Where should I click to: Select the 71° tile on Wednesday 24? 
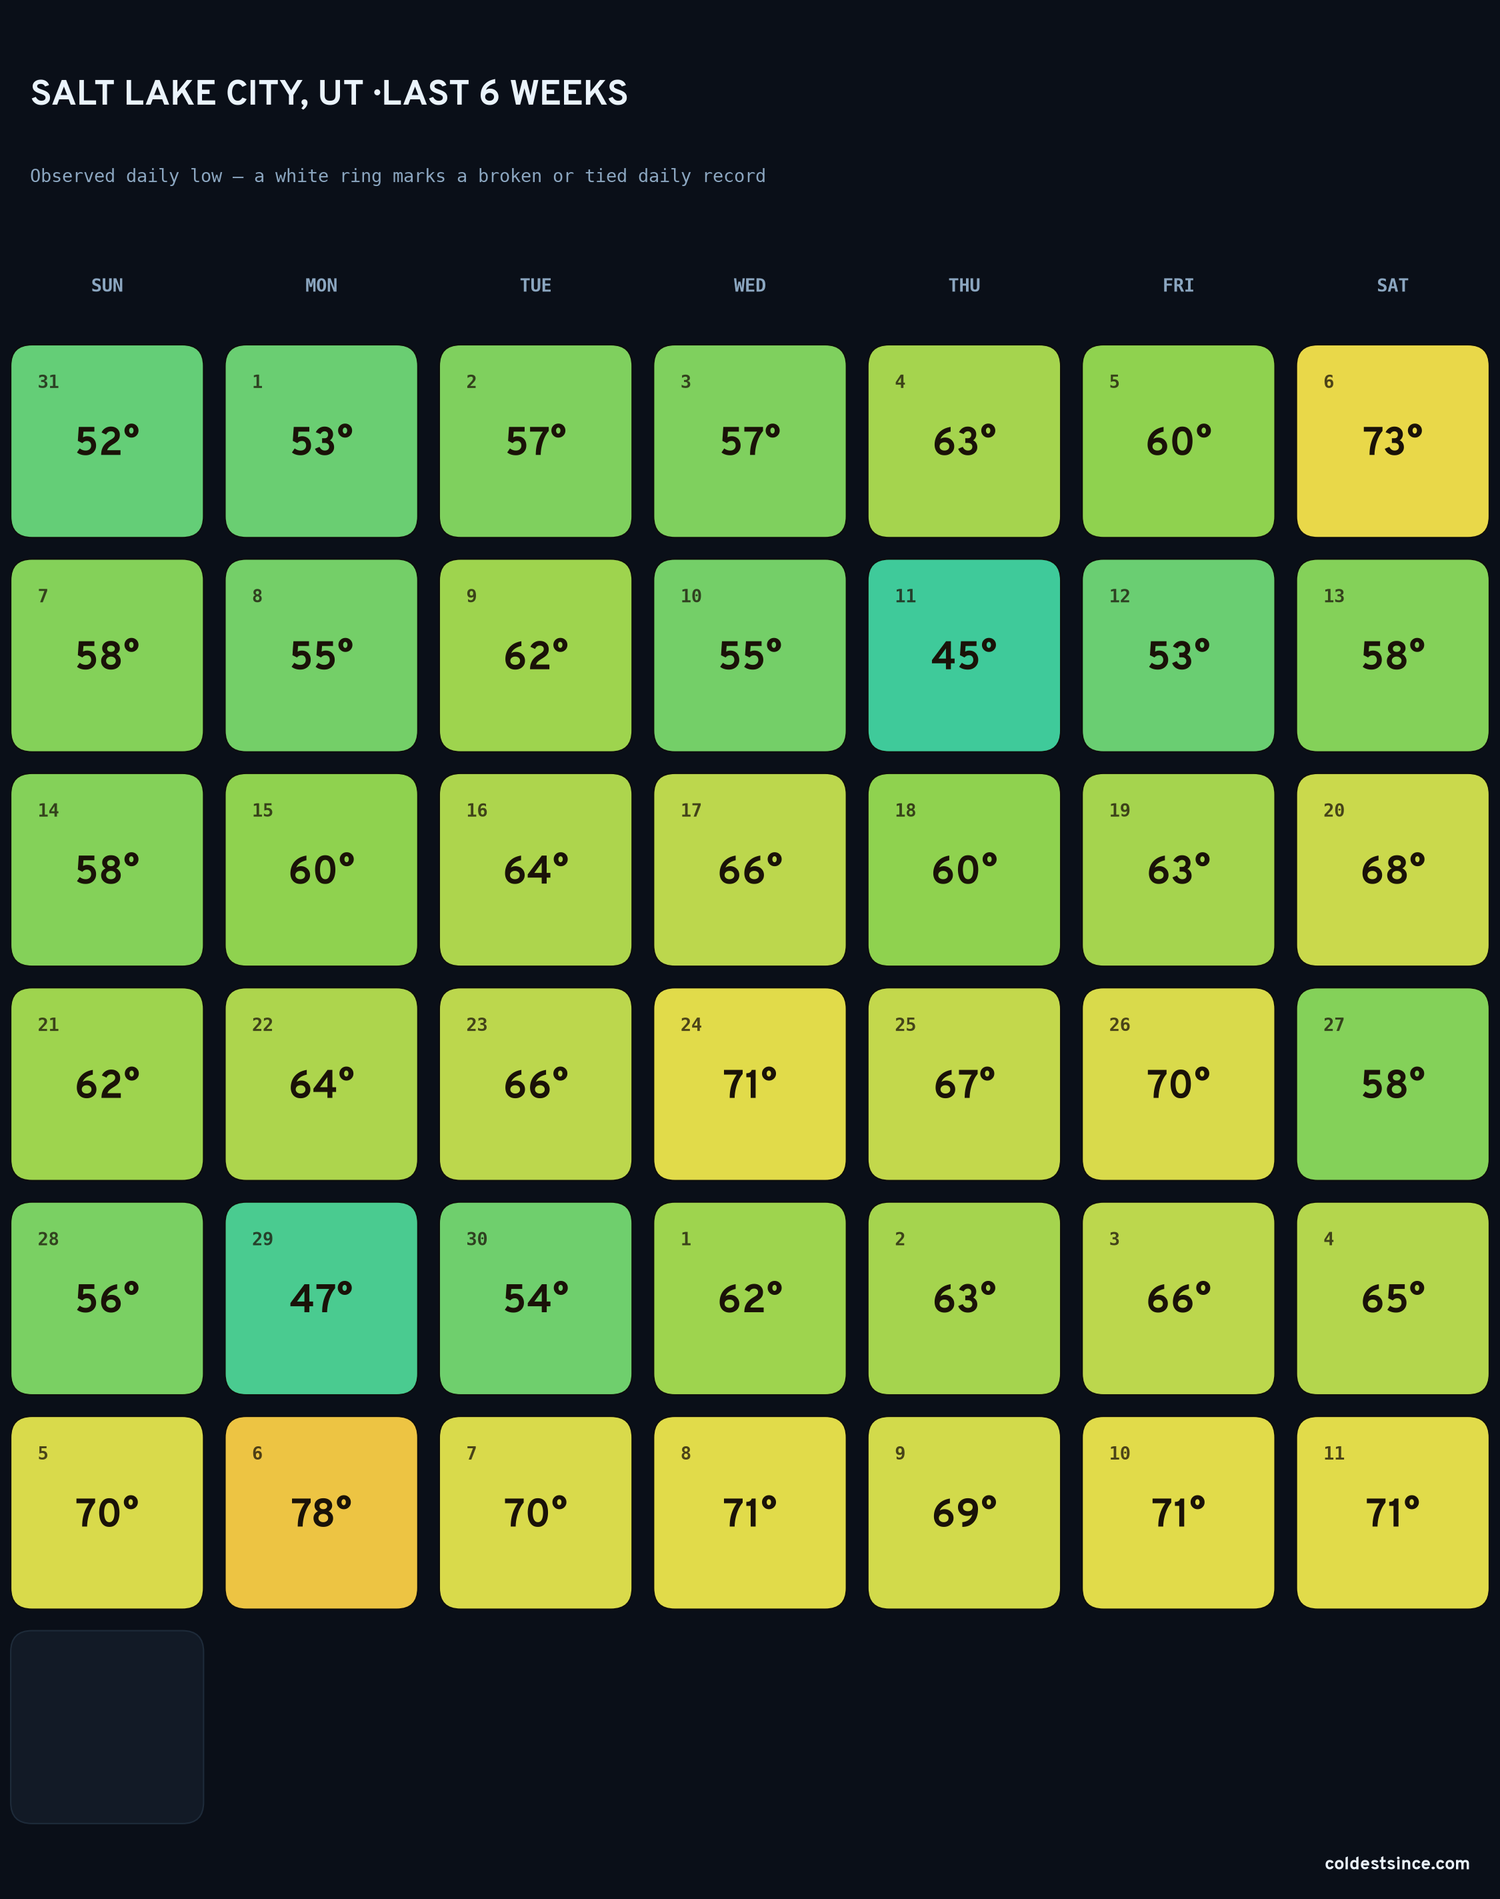tap(750, 1084)
